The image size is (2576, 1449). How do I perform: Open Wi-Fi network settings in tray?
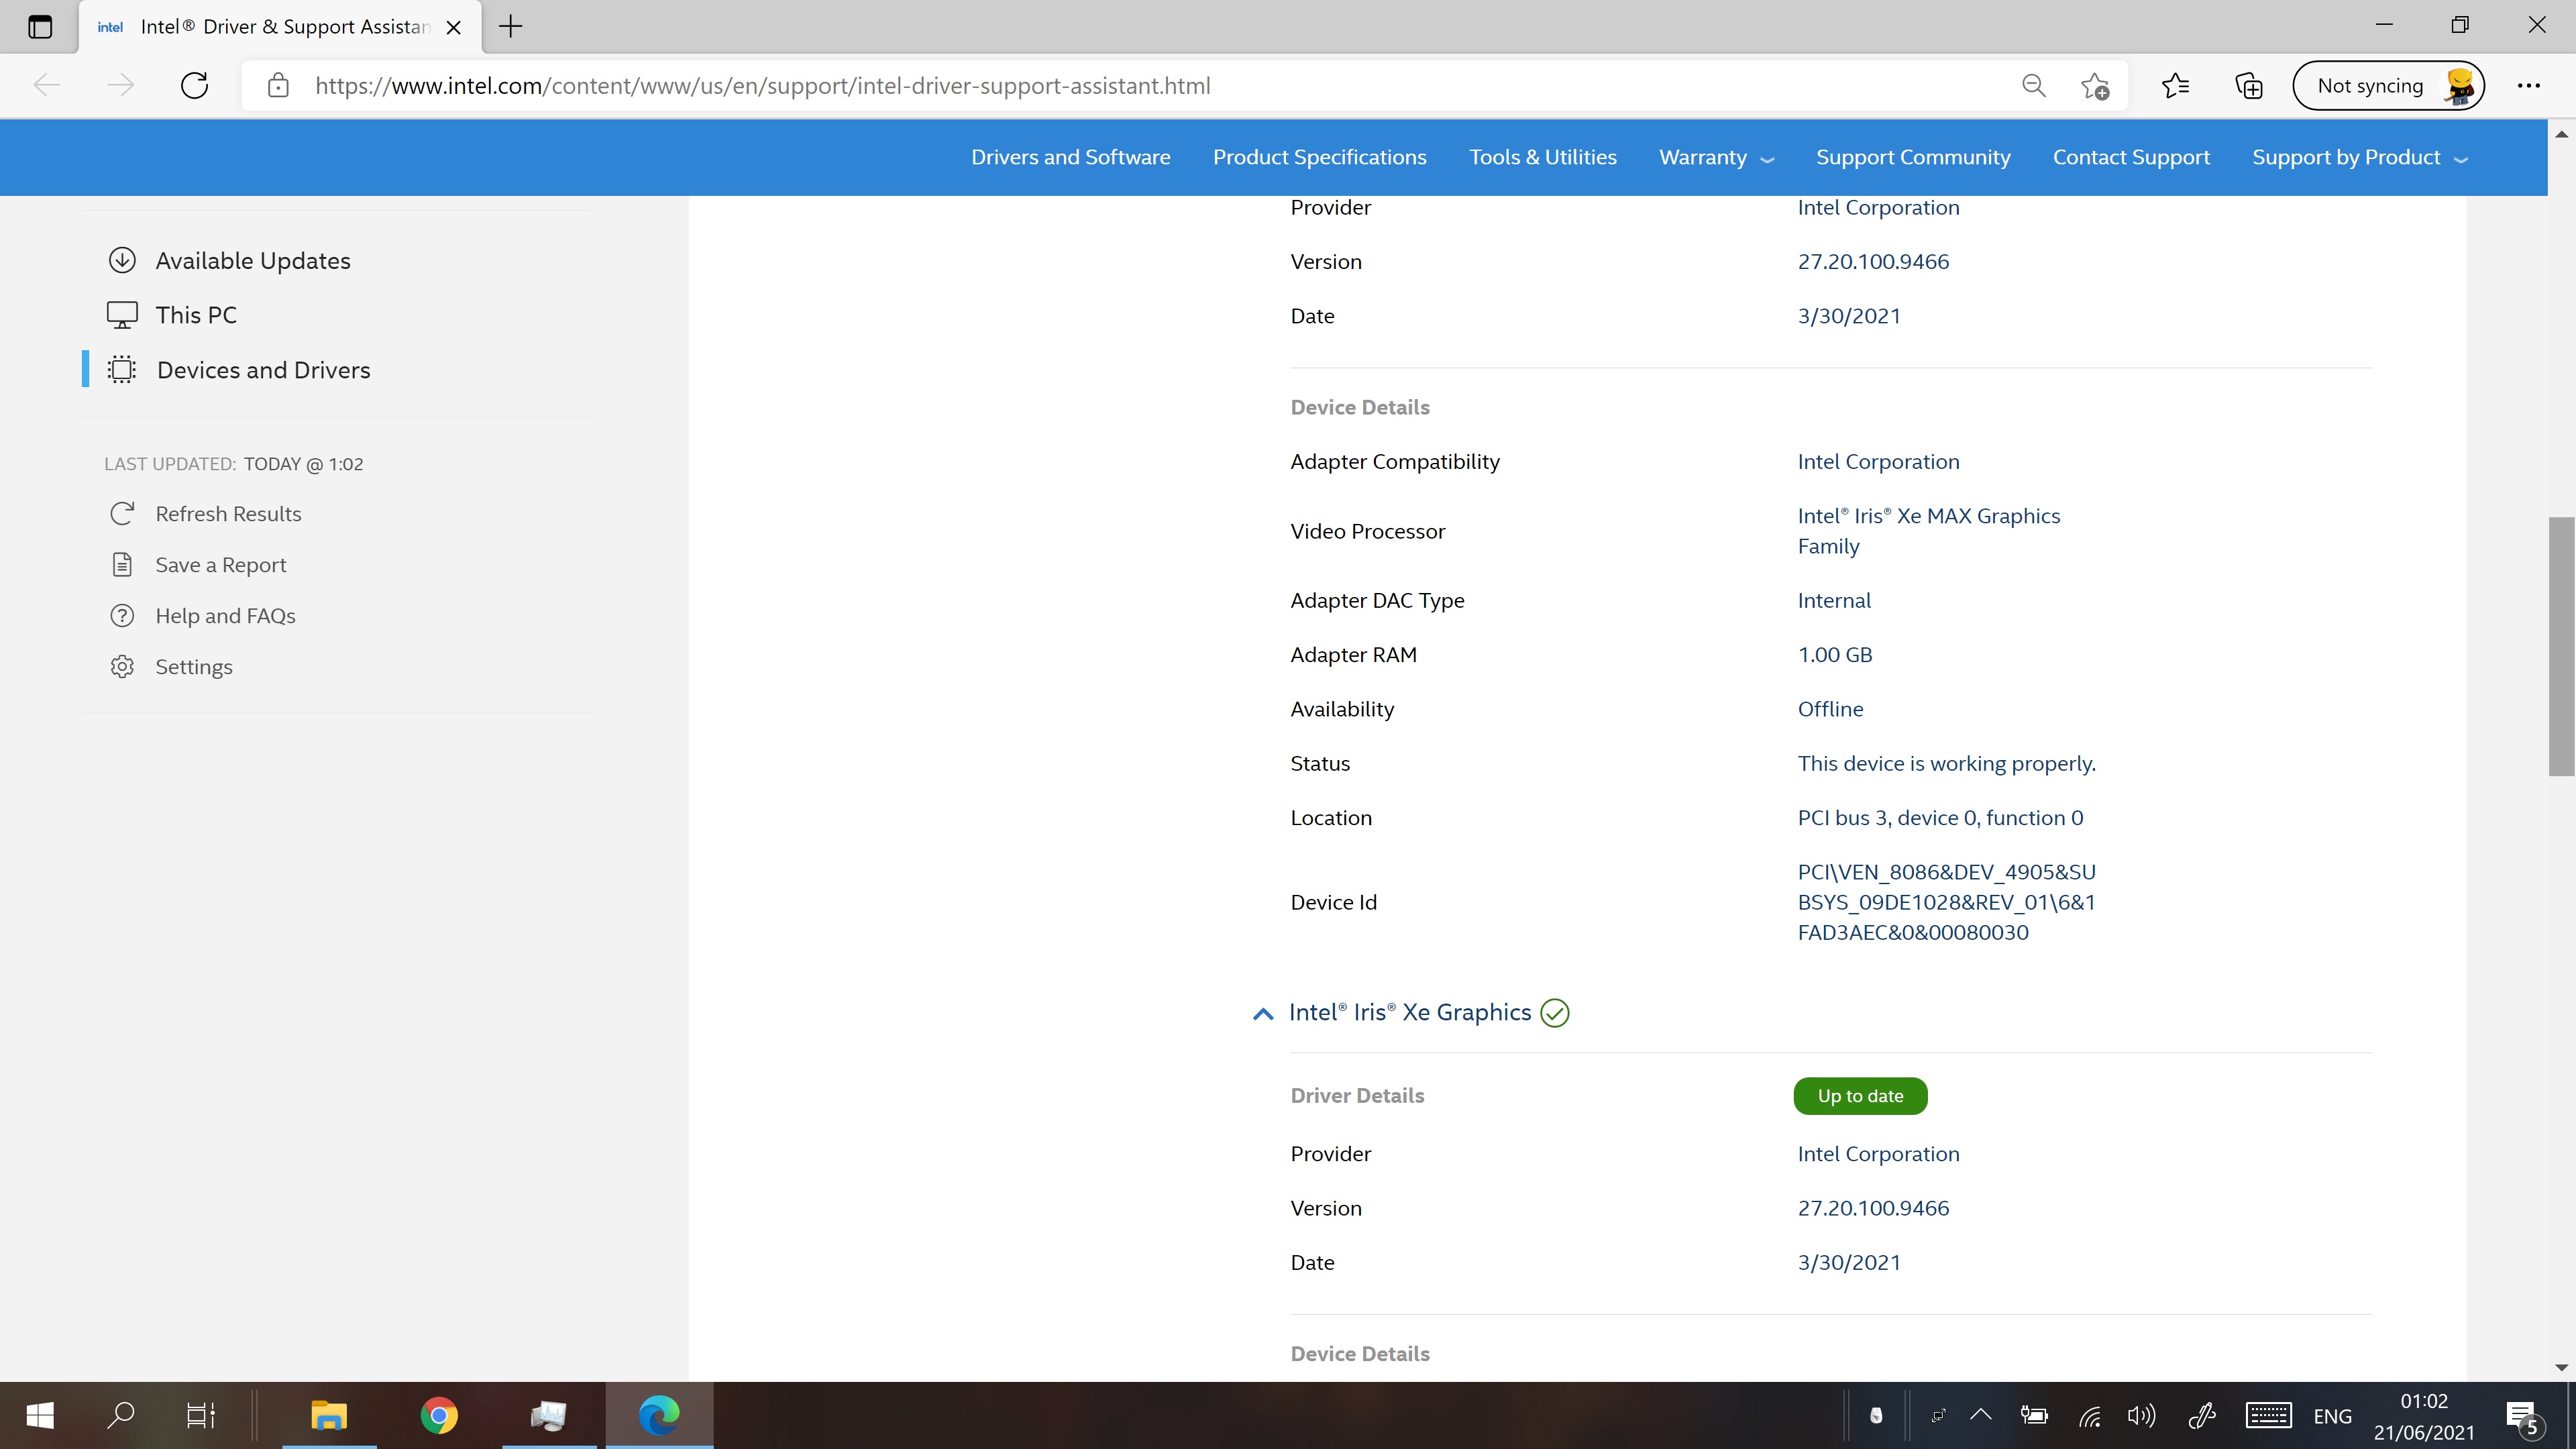[x=2089, y=1415]
